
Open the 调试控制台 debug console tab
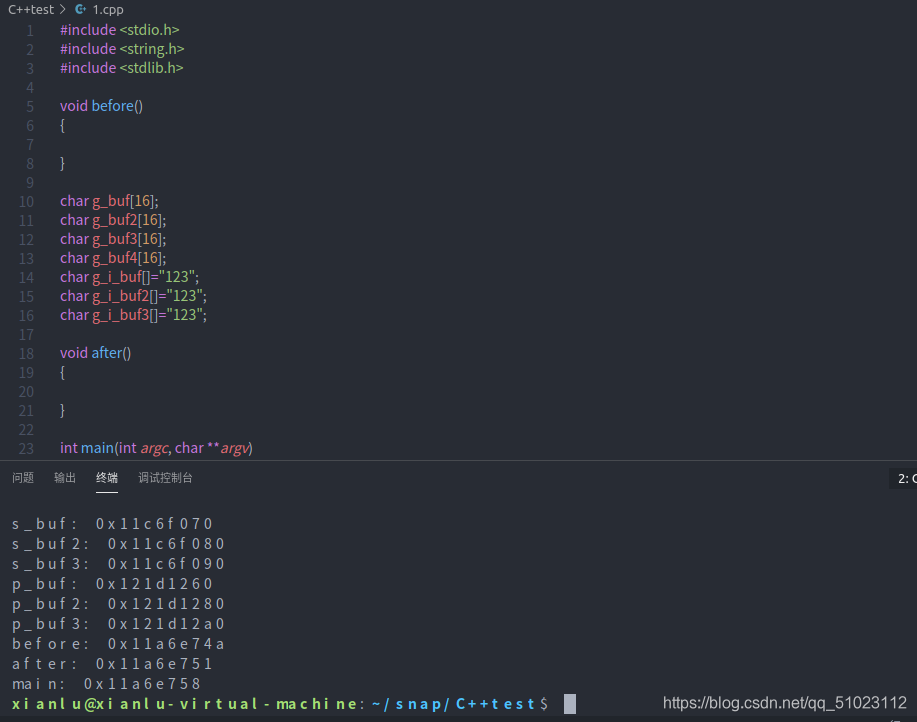166,478
